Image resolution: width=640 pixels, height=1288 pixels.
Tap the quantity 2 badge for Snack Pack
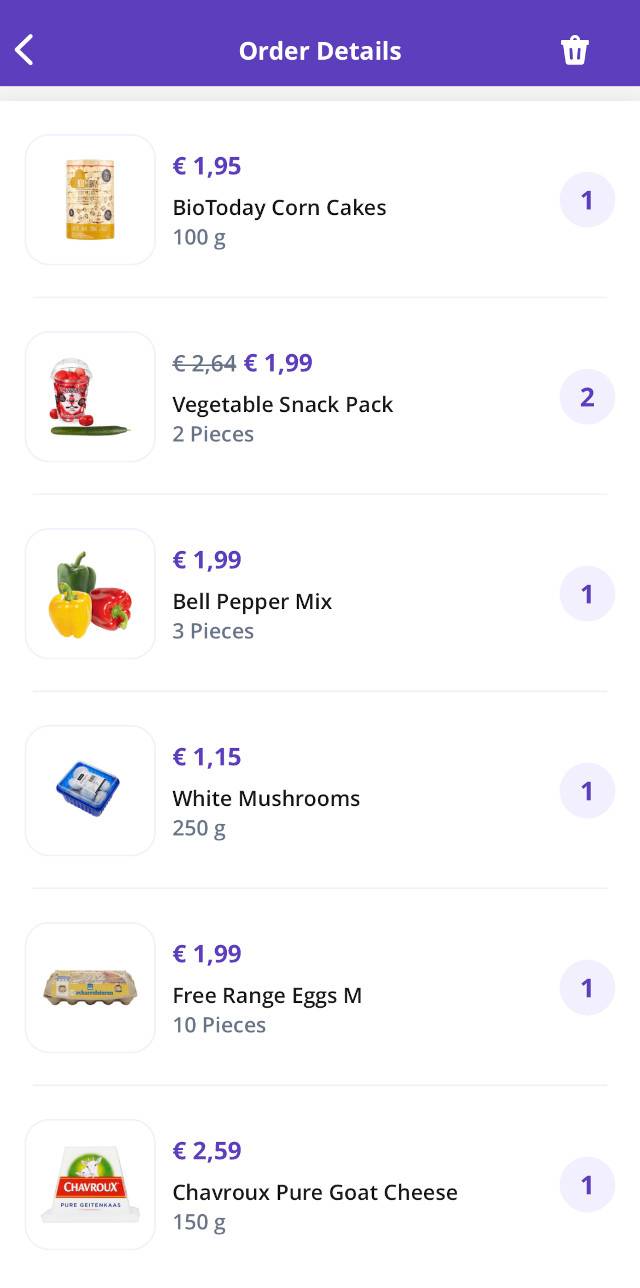[587, 397]
